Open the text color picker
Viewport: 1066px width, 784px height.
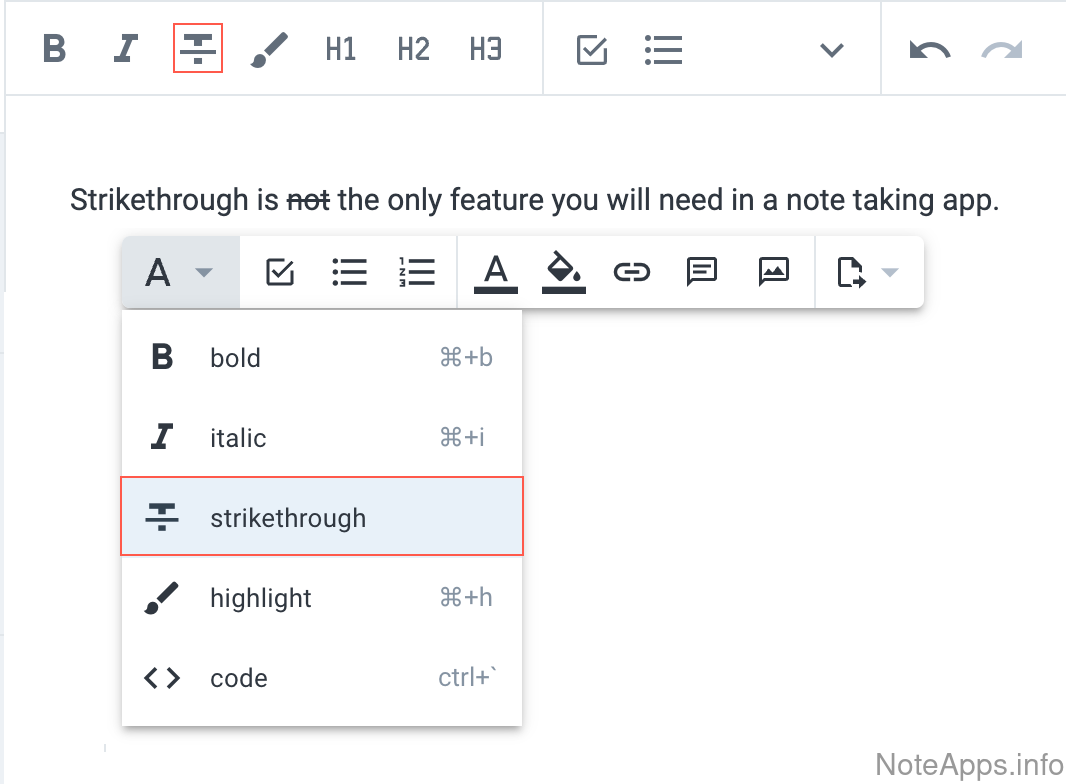coord(496,272)
